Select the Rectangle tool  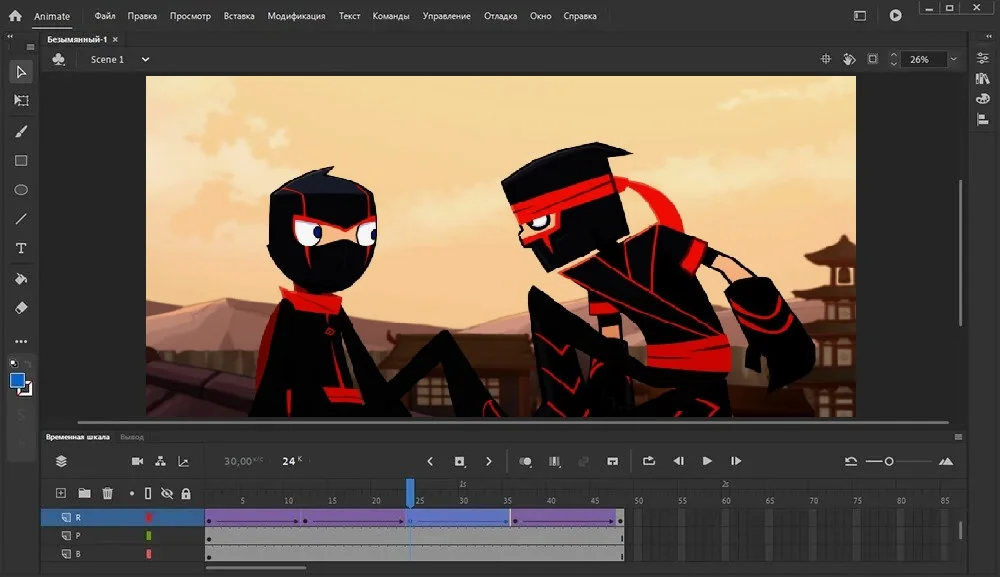pyautogui.click(x=21, y=161)
